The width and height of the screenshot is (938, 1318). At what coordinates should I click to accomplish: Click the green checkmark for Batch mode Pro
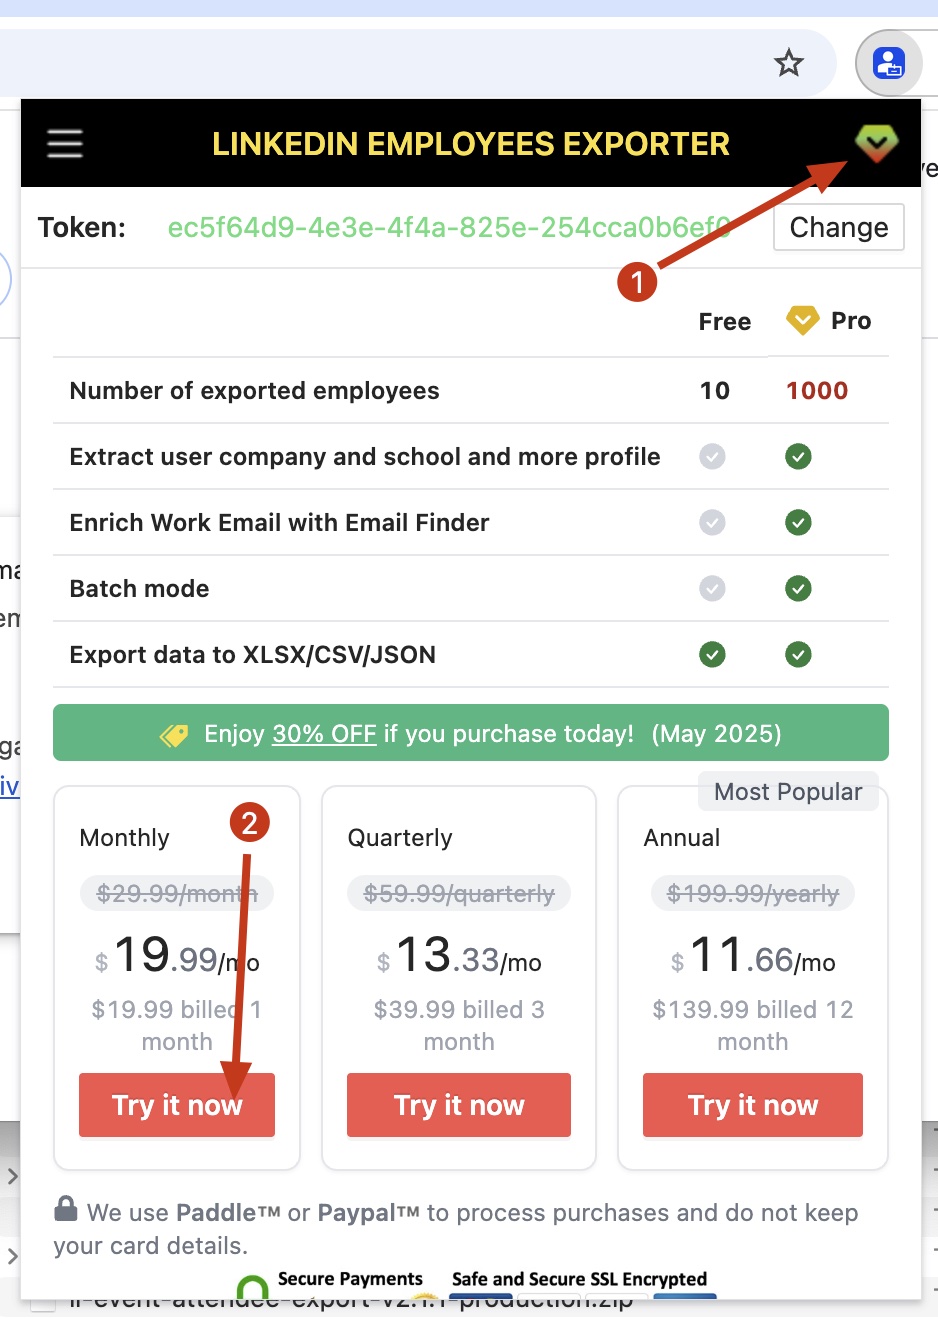(798, 588)
